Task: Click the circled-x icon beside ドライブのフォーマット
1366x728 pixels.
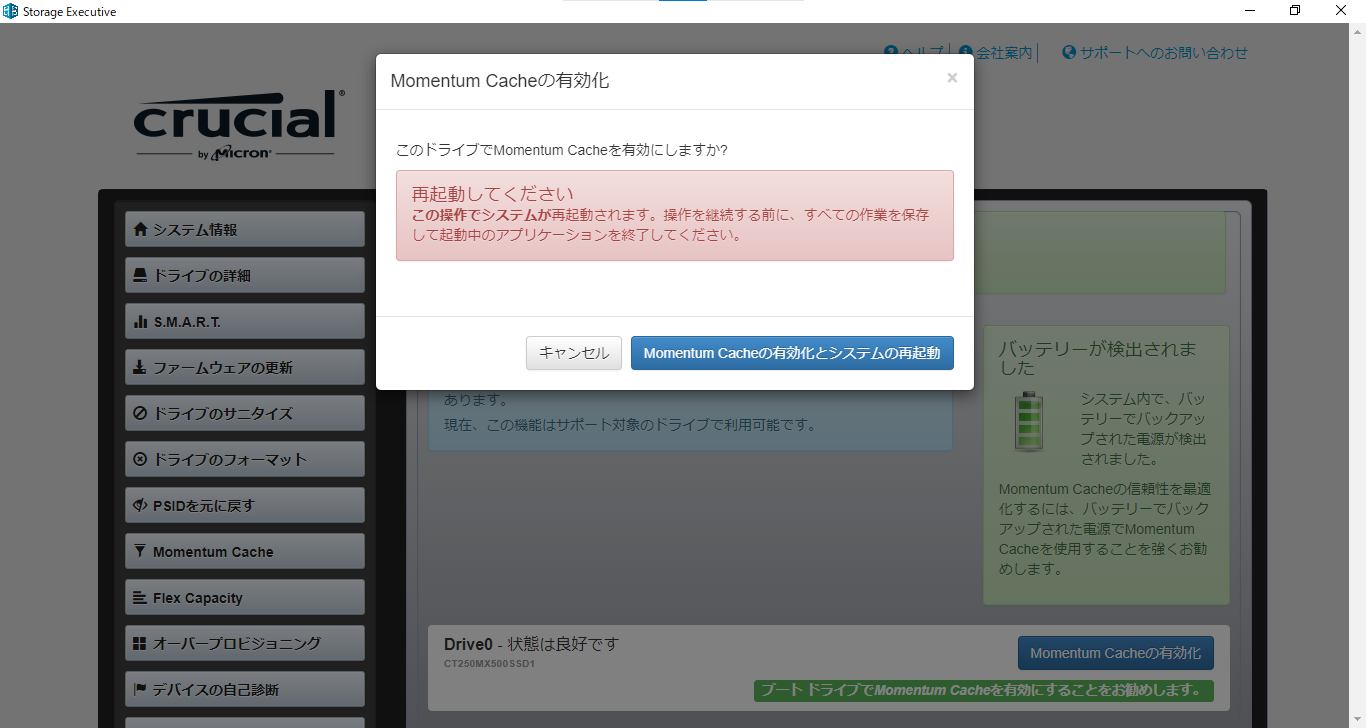Action: [x=140, y=459]
